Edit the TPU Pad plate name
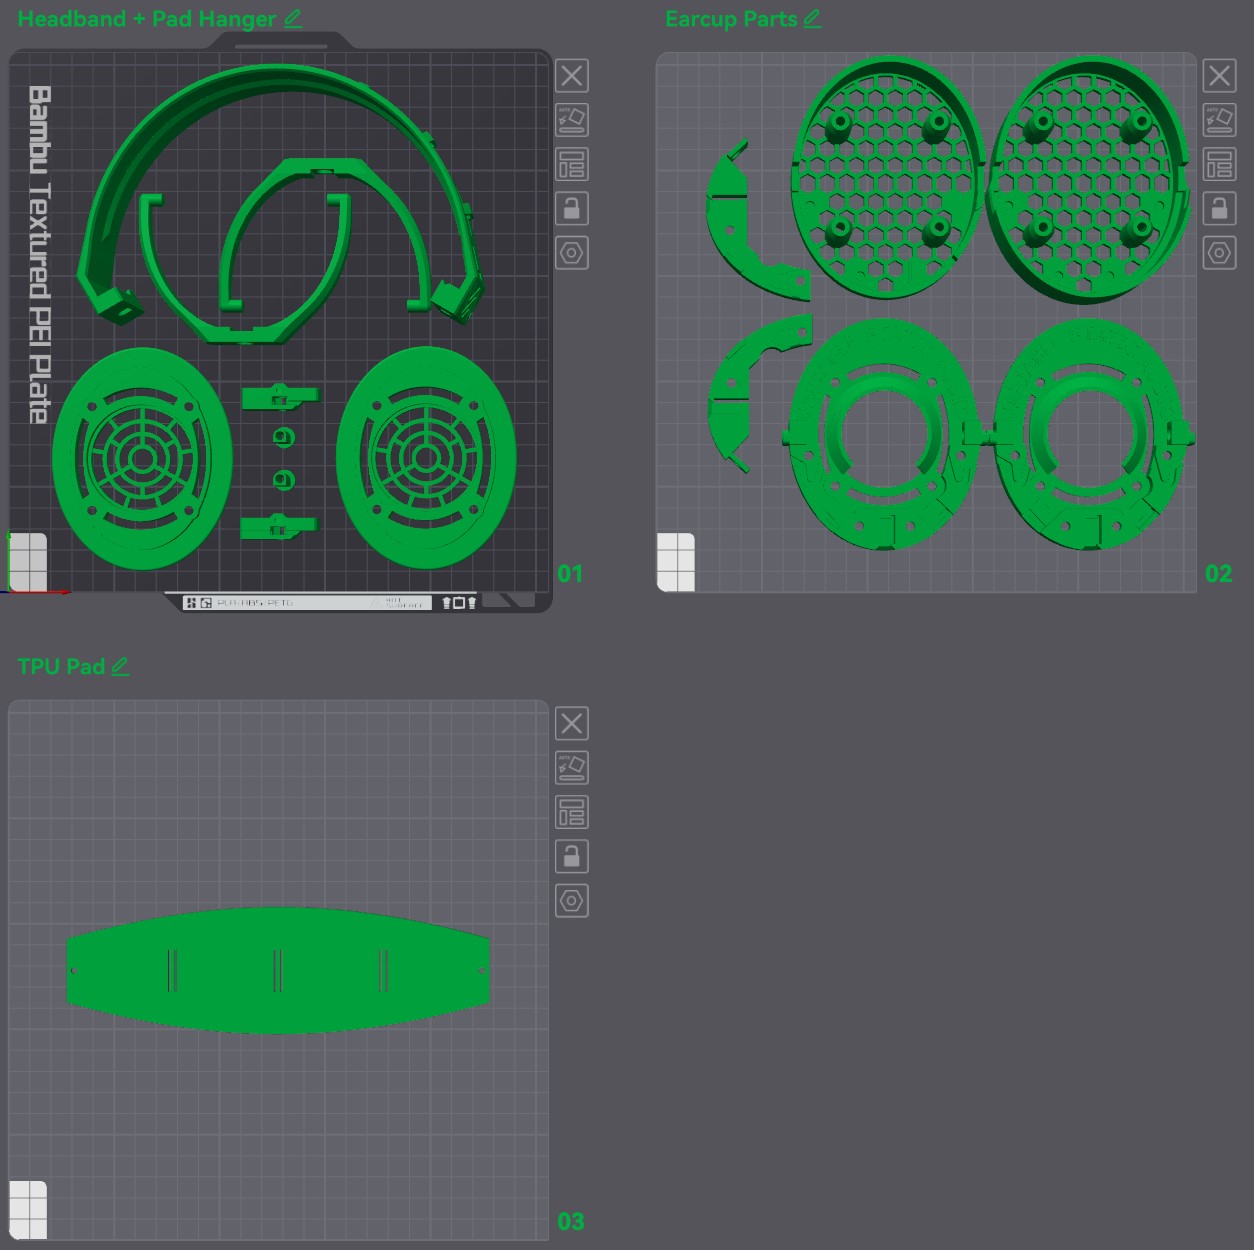The height and width of the screenshot is (1250, 1254). (x=120, y=667)
